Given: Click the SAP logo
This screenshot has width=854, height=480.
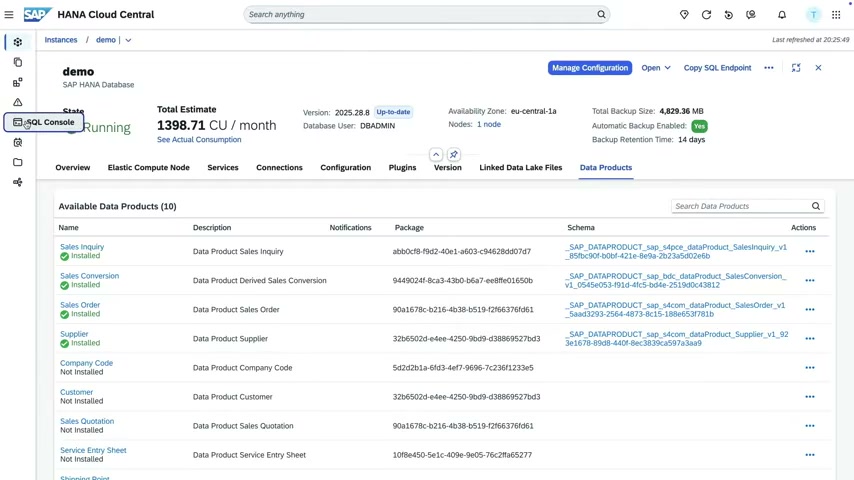Looking at the screenshot, I should [38, 15].
